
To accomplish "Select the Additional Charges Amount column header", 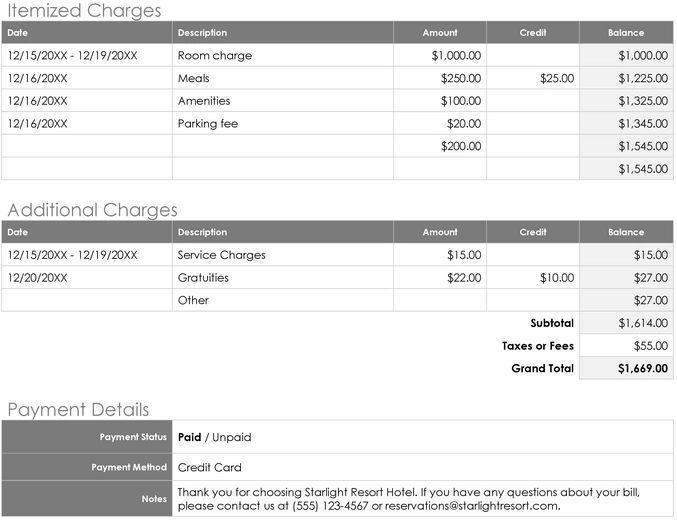I will coord(440,232).
